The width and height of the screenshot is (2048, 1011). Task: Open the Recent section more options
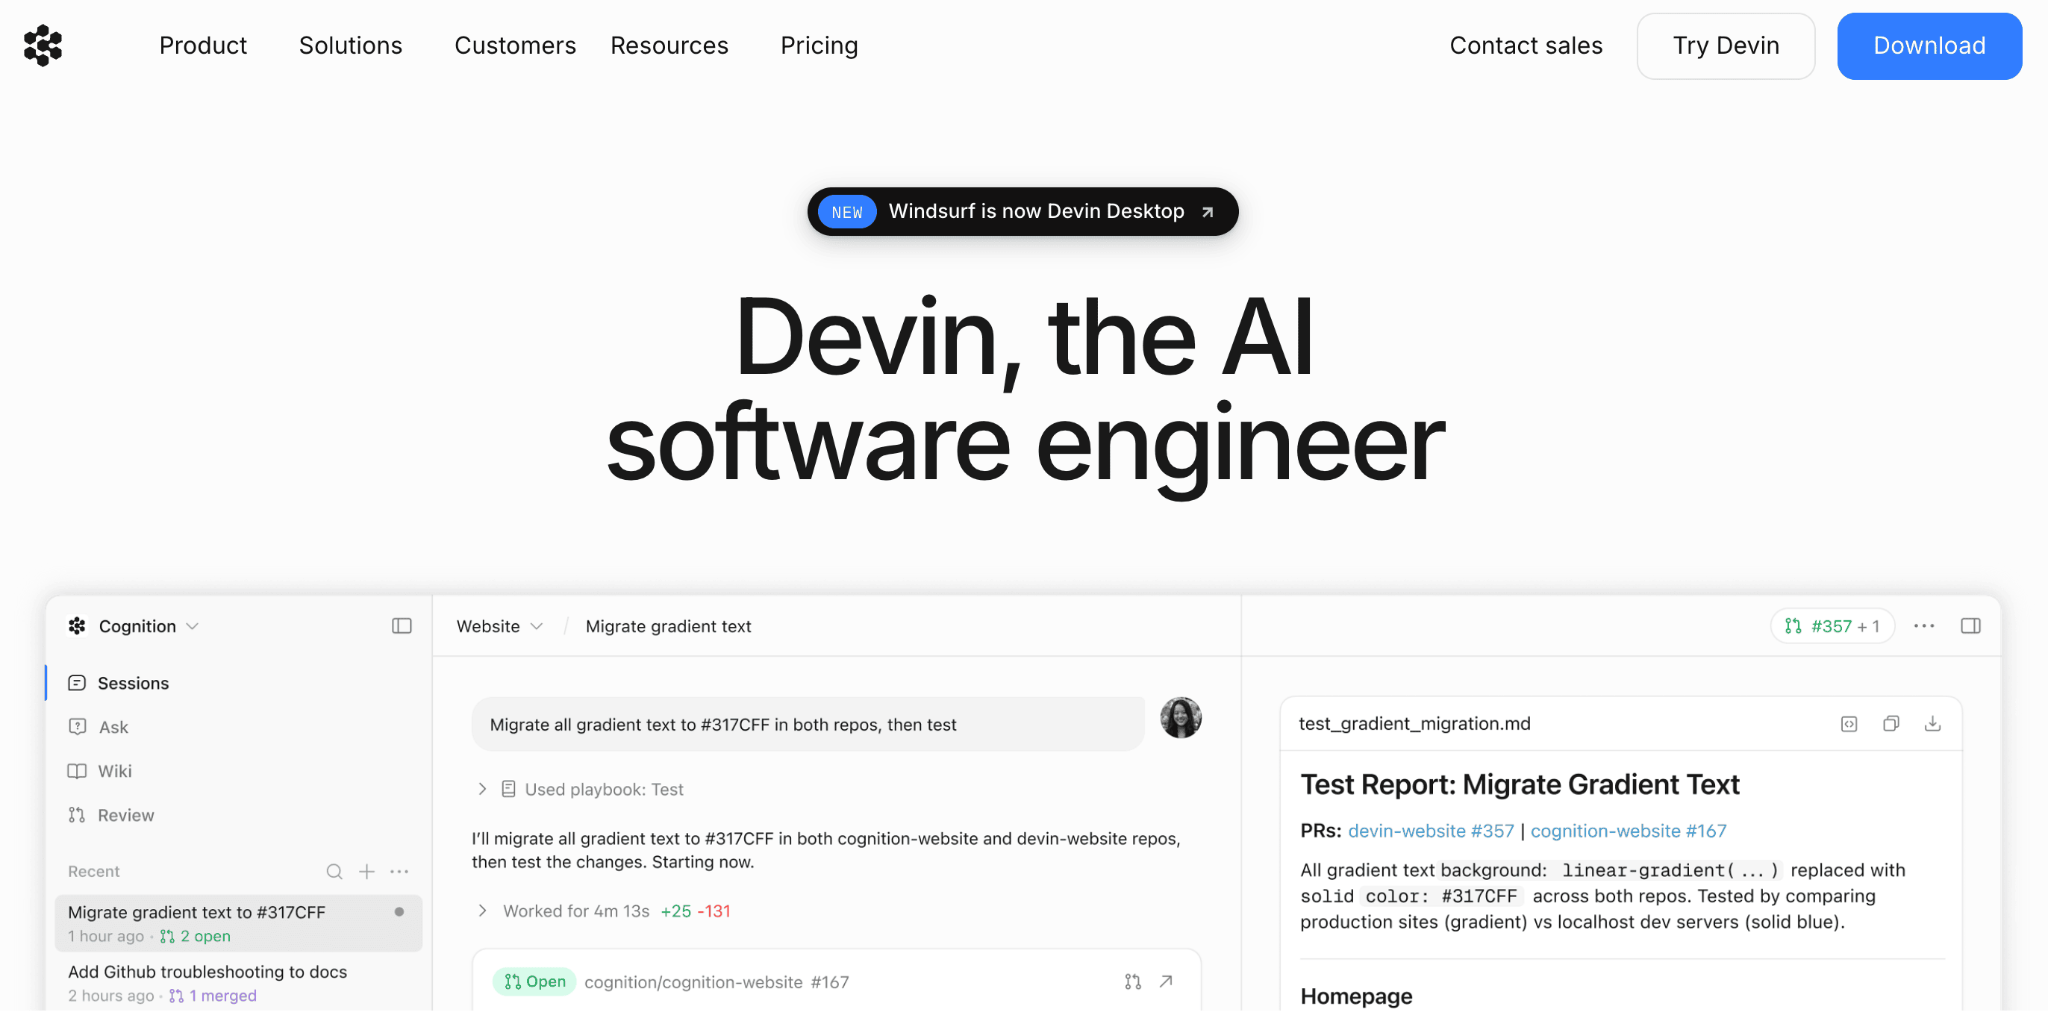[x=399, y=872]
